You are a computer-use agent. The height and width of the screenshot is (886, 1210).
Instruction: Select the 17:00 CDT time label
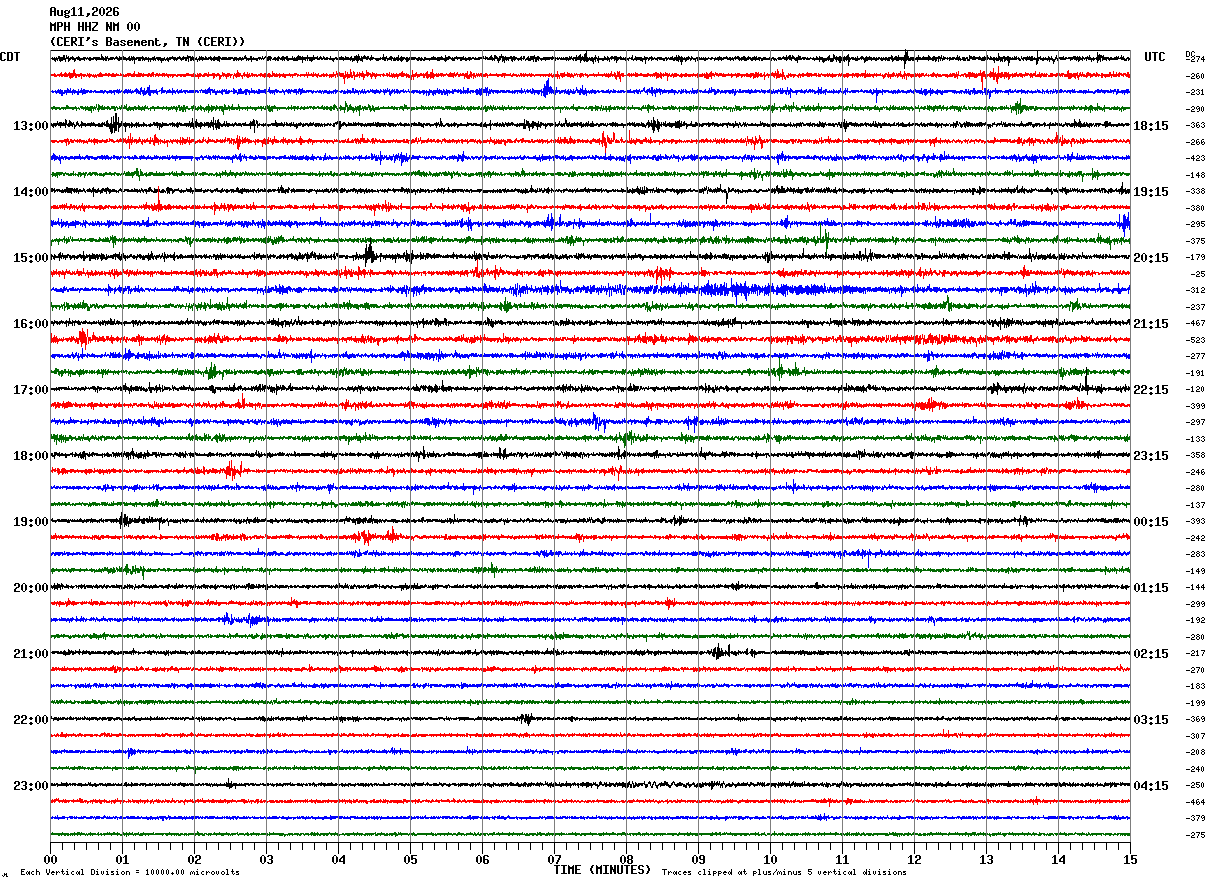click(31, 390)
